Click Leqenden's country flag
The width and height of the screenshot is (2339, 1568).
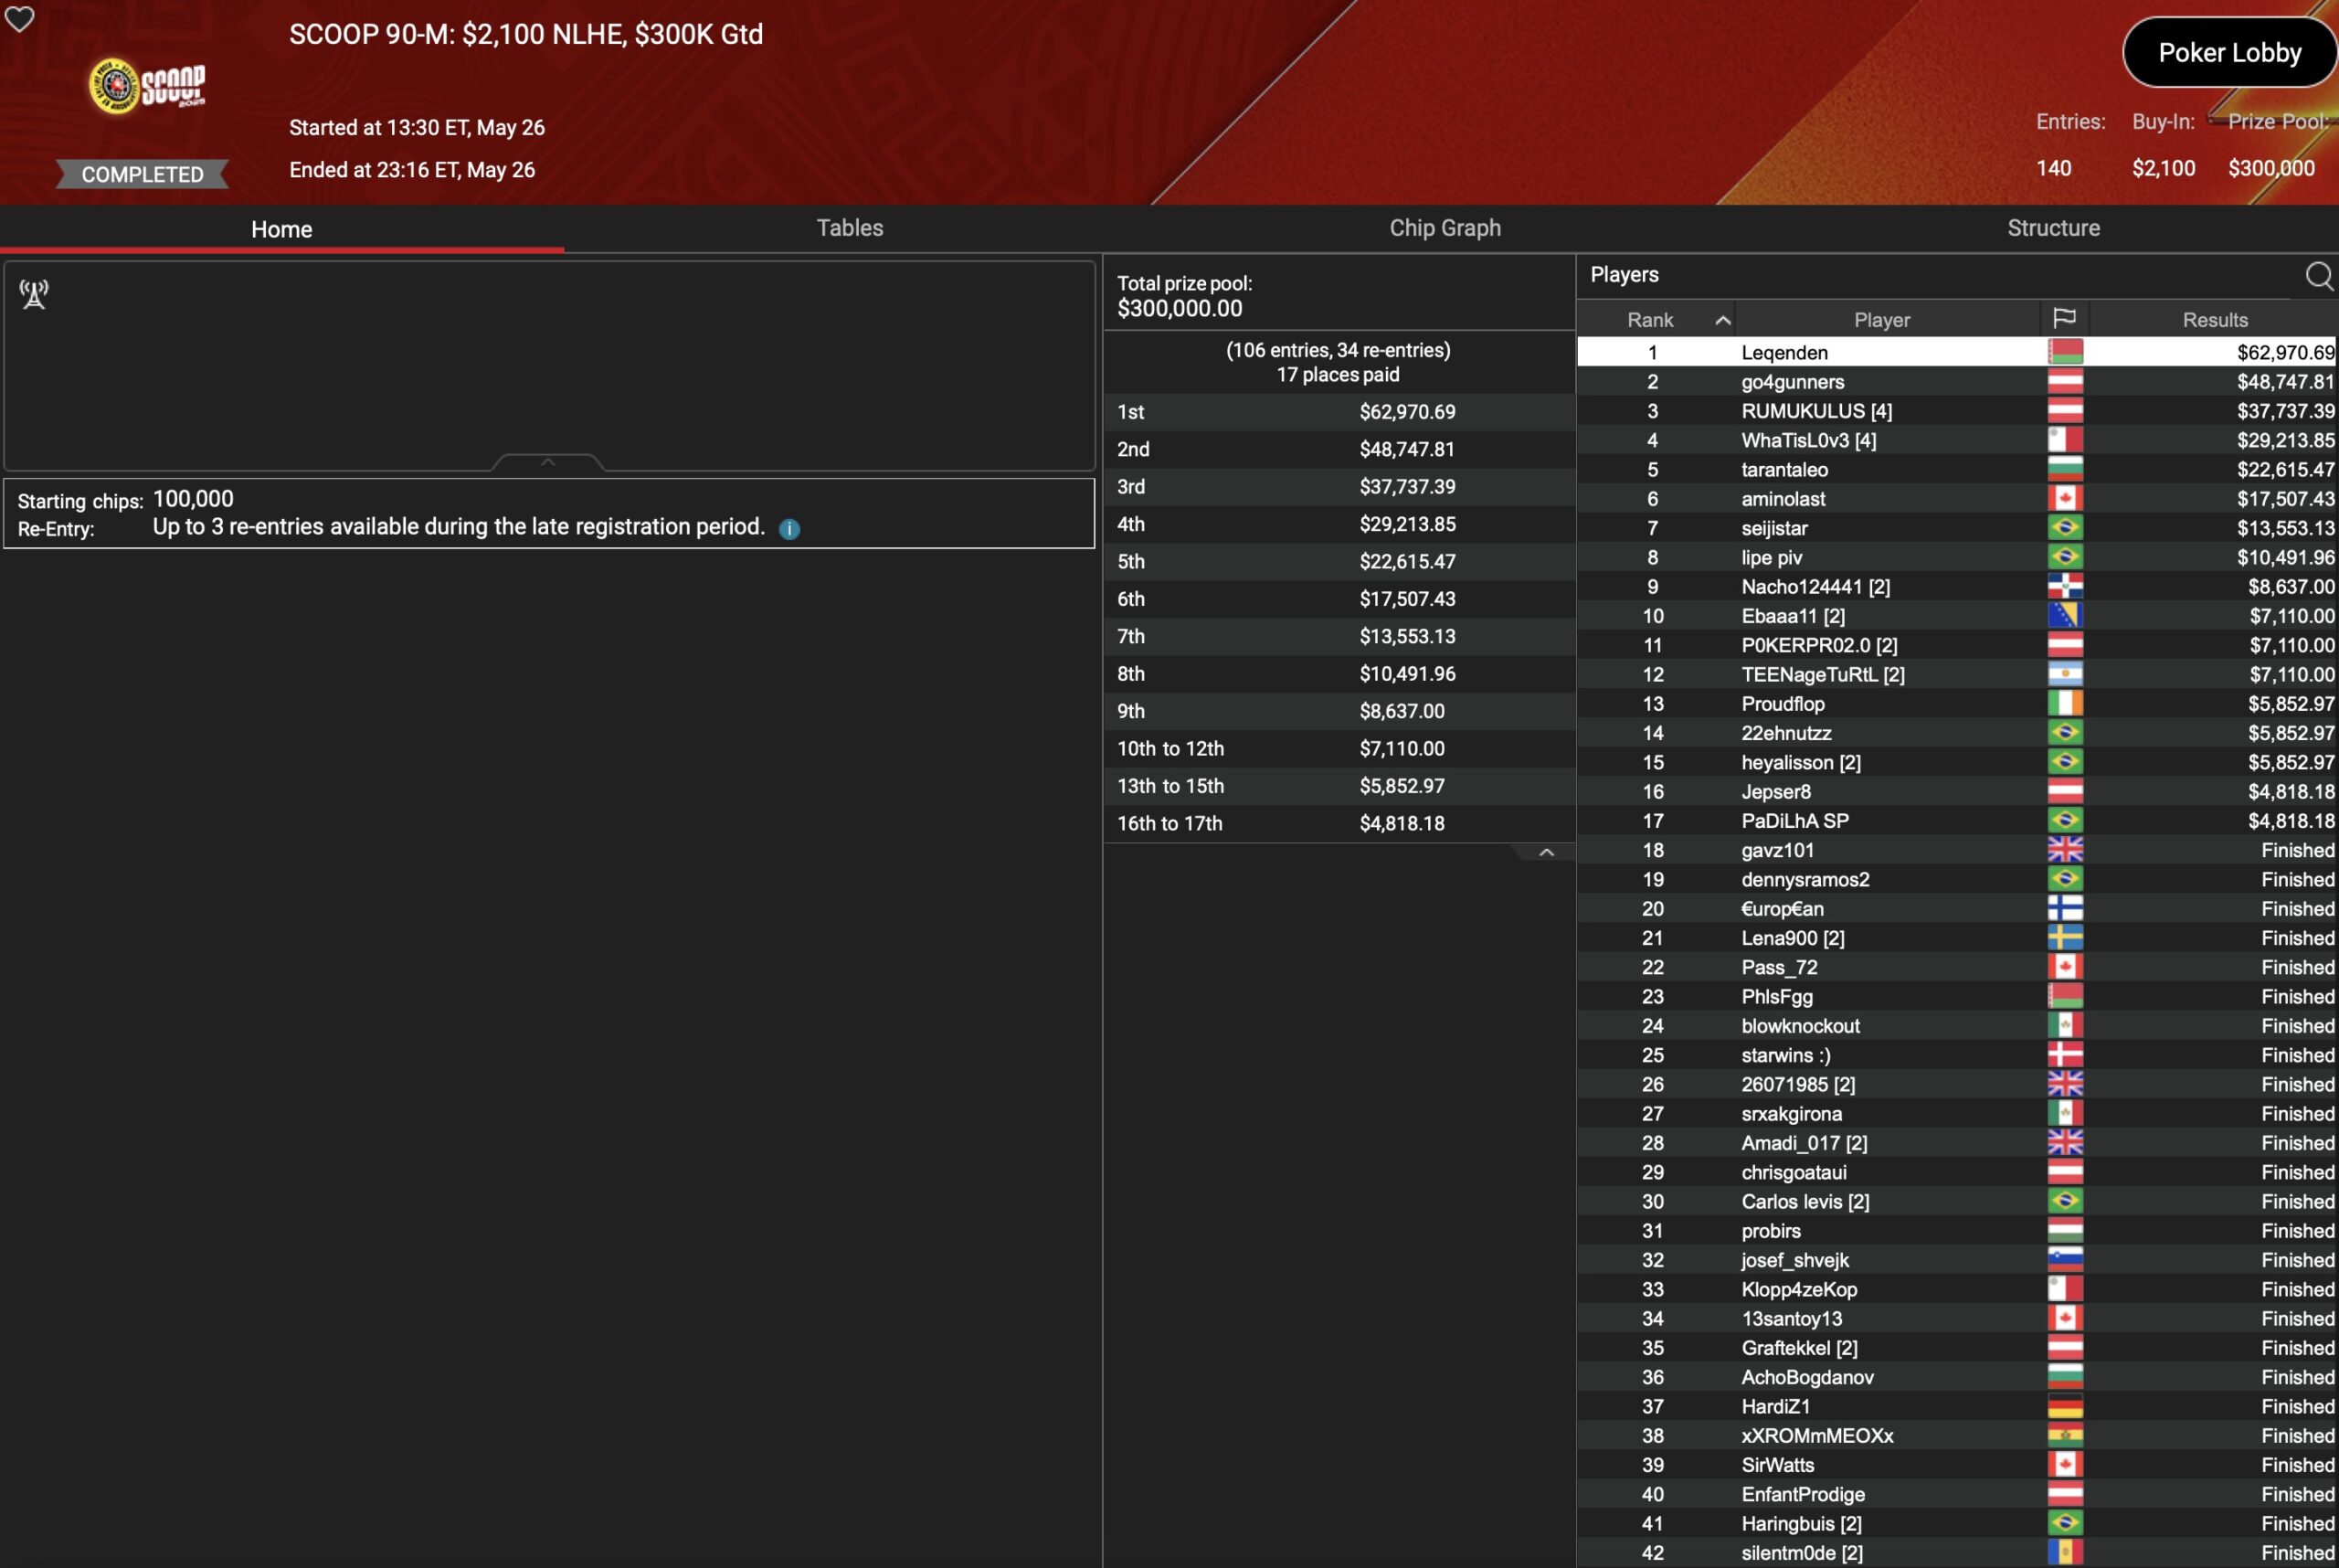point(2065,352)
